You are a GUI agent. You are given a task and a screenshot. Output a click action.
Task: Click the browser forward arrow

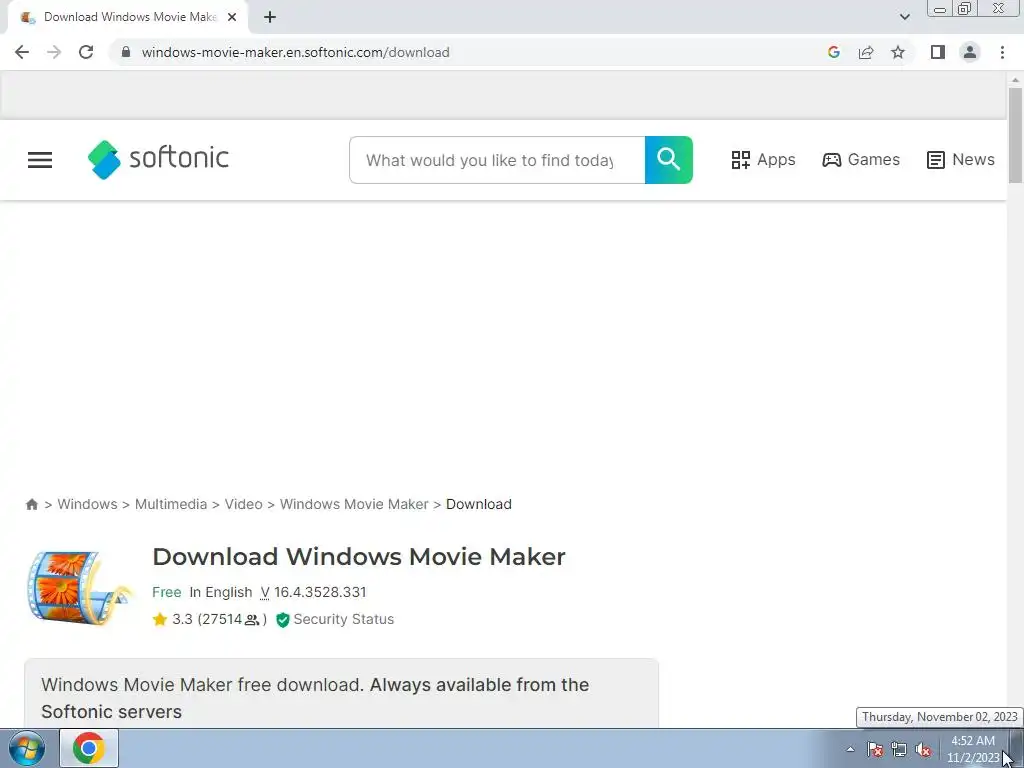(54, 52)
